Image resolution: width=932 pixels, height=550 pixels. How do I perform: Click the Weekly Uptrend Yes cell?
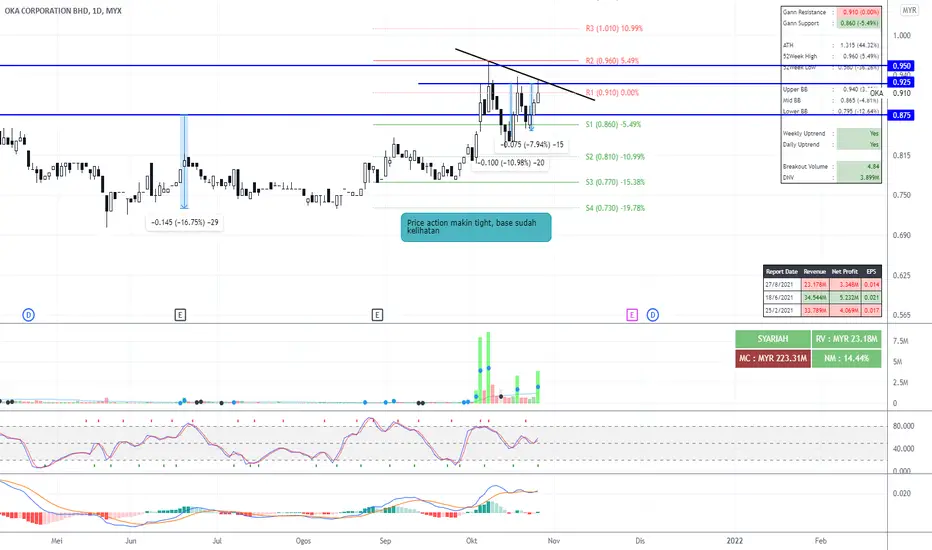coord(858,134)
